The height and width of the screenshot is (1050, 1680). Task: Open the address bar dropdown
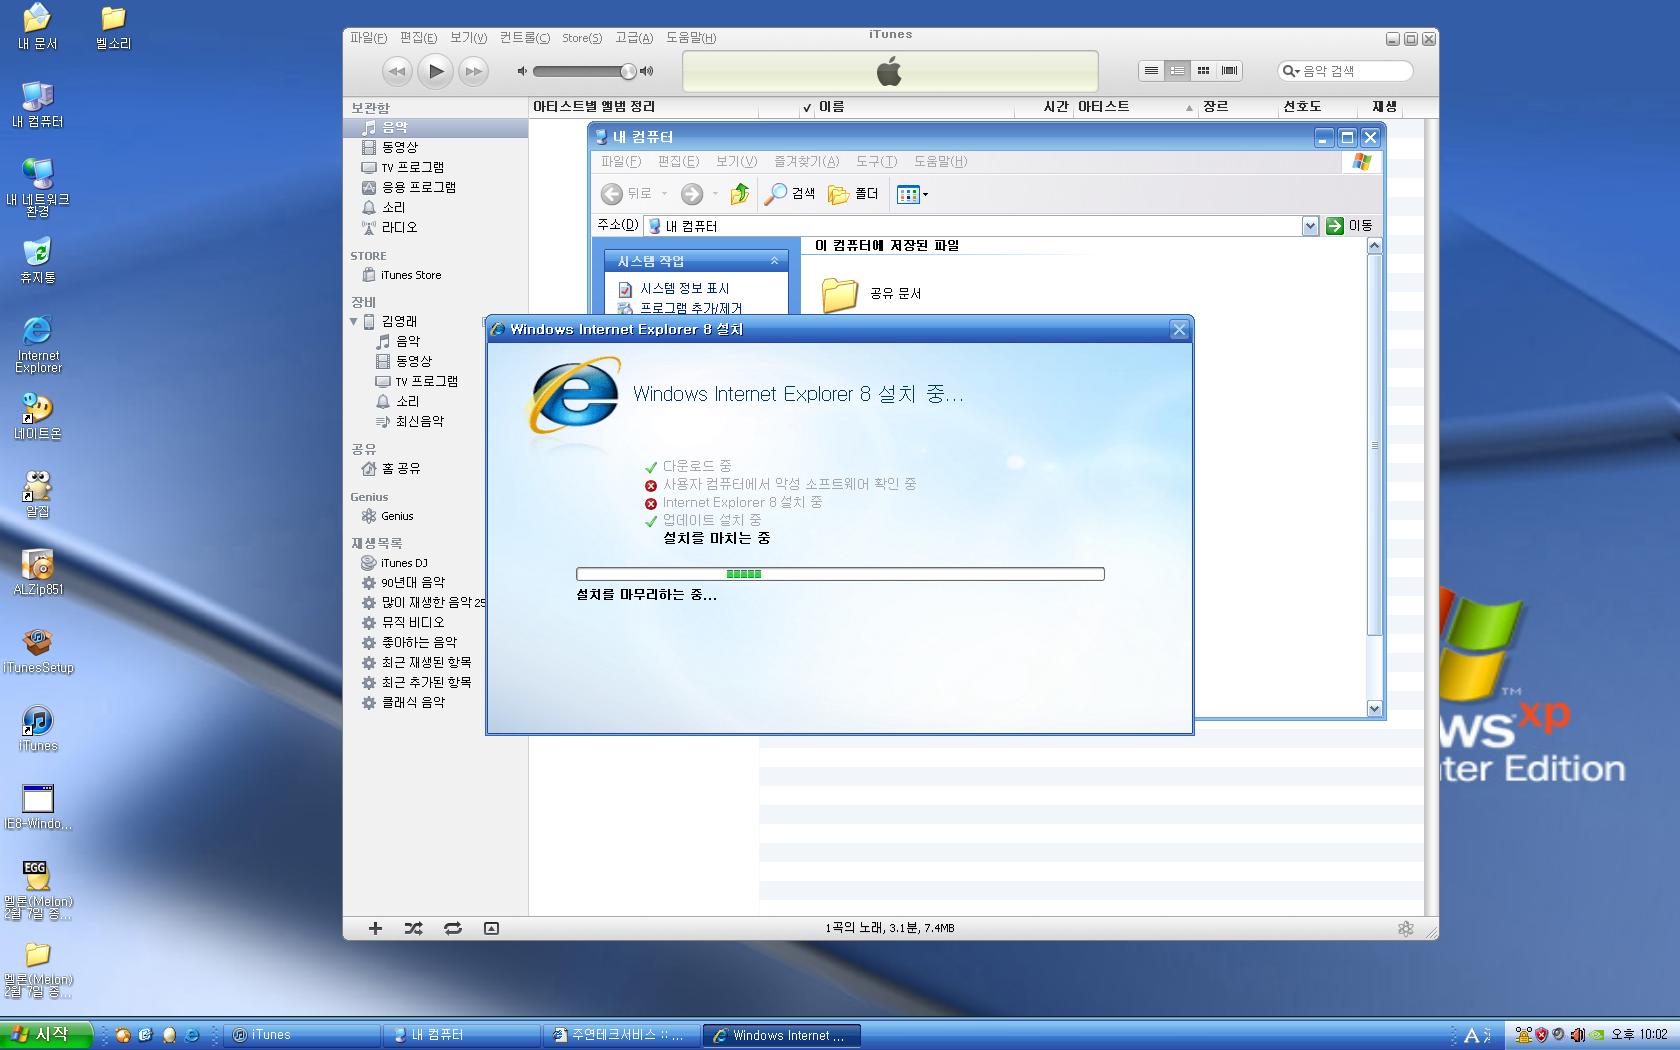point(1310,226)
